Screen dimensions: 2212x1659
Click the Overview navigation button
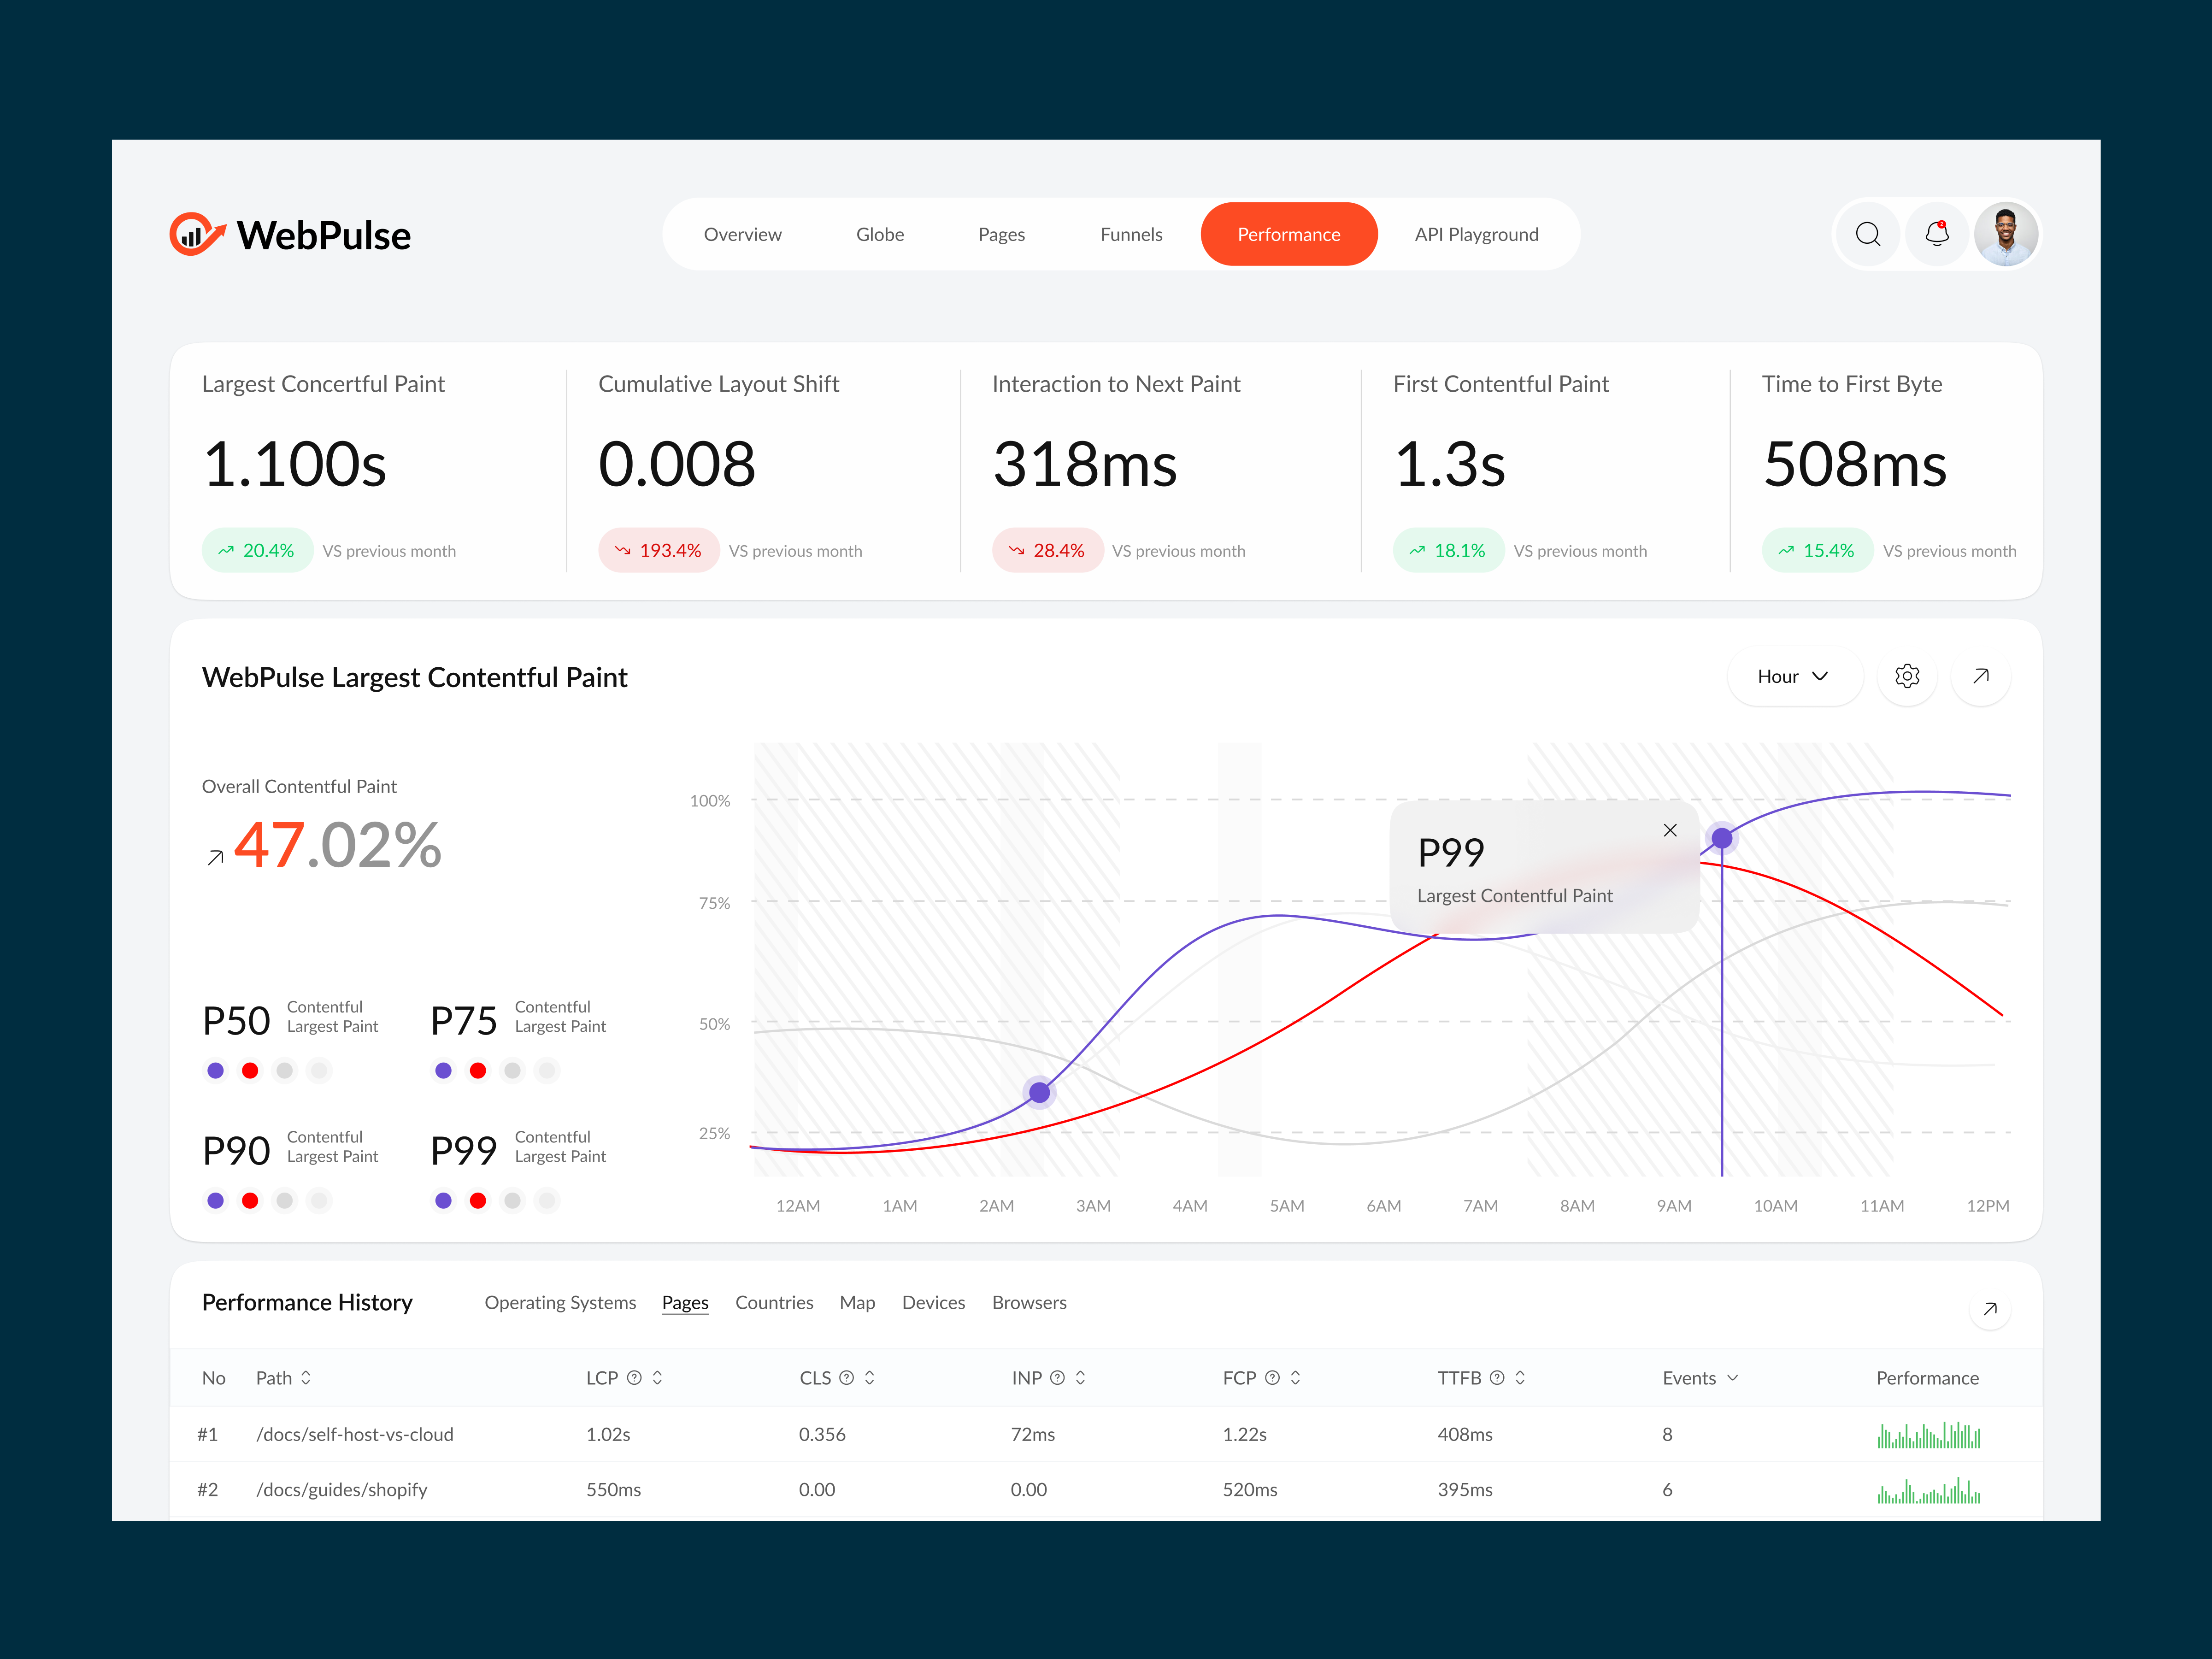point(742,234)
